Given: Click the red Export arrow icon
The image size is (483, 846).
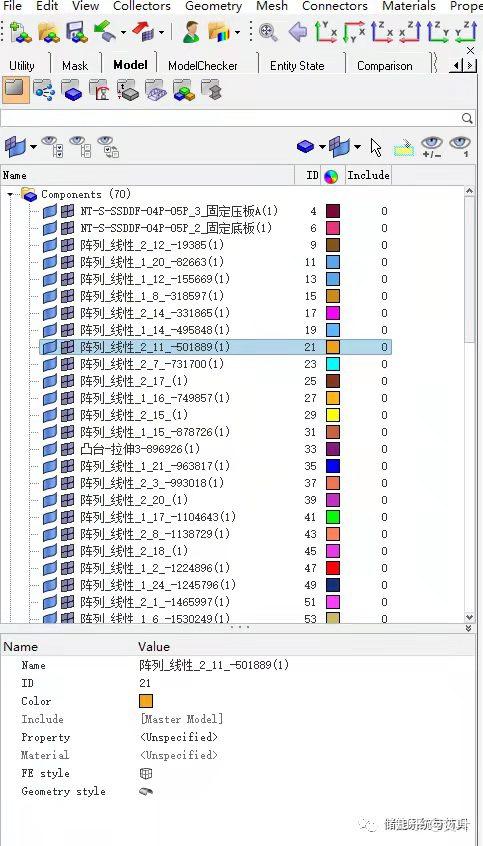Looking at the screenshot, I should pos(143,31).
